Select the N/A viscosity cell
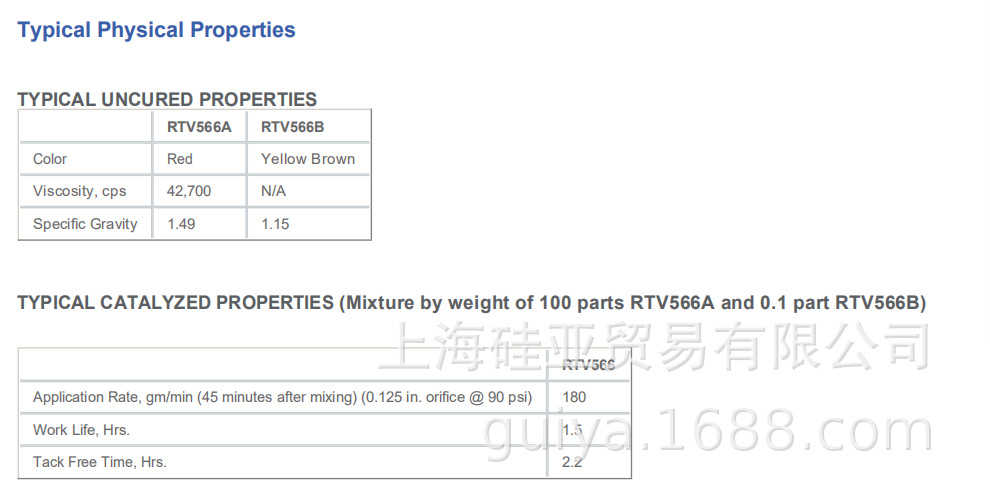The height and width of the screenshot is (504, 990). pyautogui.click(x=274, y=191)
